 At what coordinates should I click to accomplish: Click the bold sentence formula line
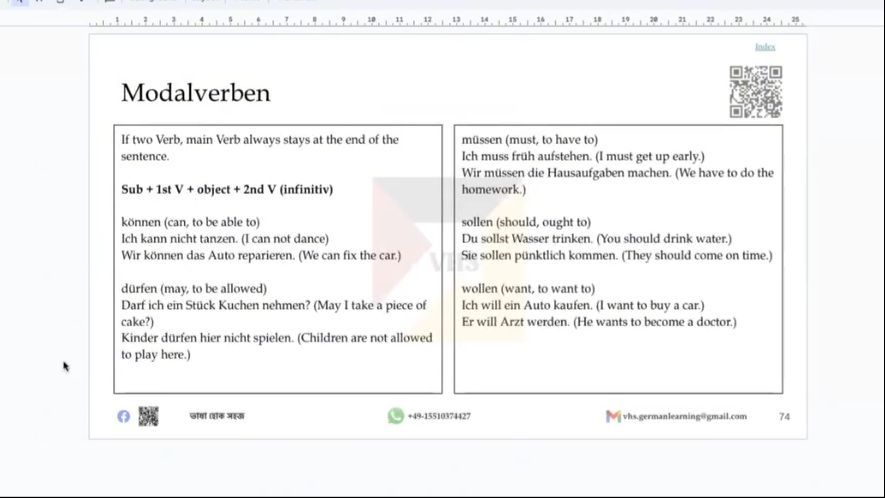pyautogui.click(x=227, y=189)
